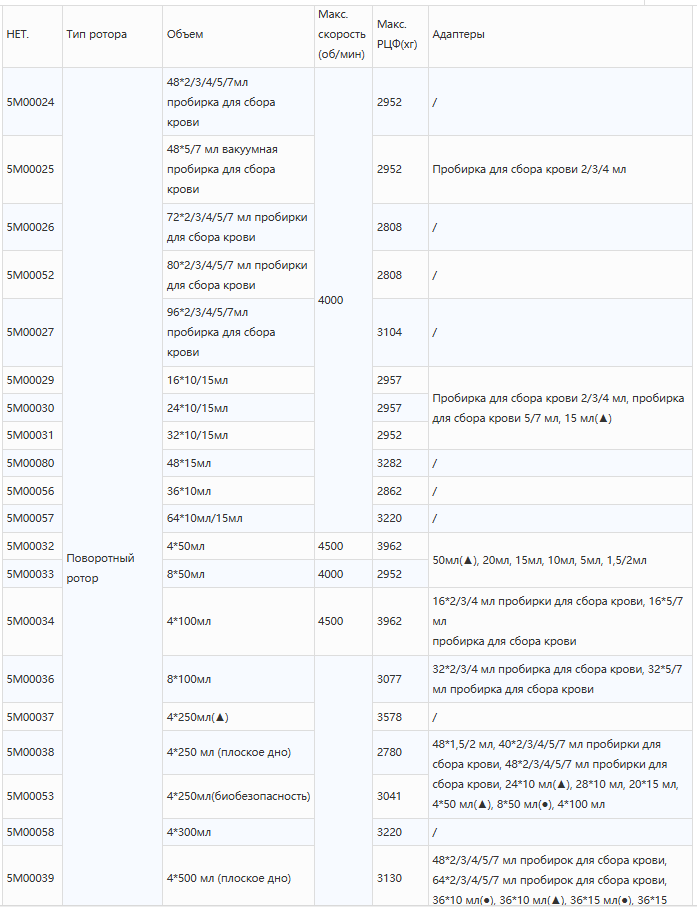Select the 50мл, 20мл, 15мл adapters cell
697x907 pixels.
coord(560,560)
